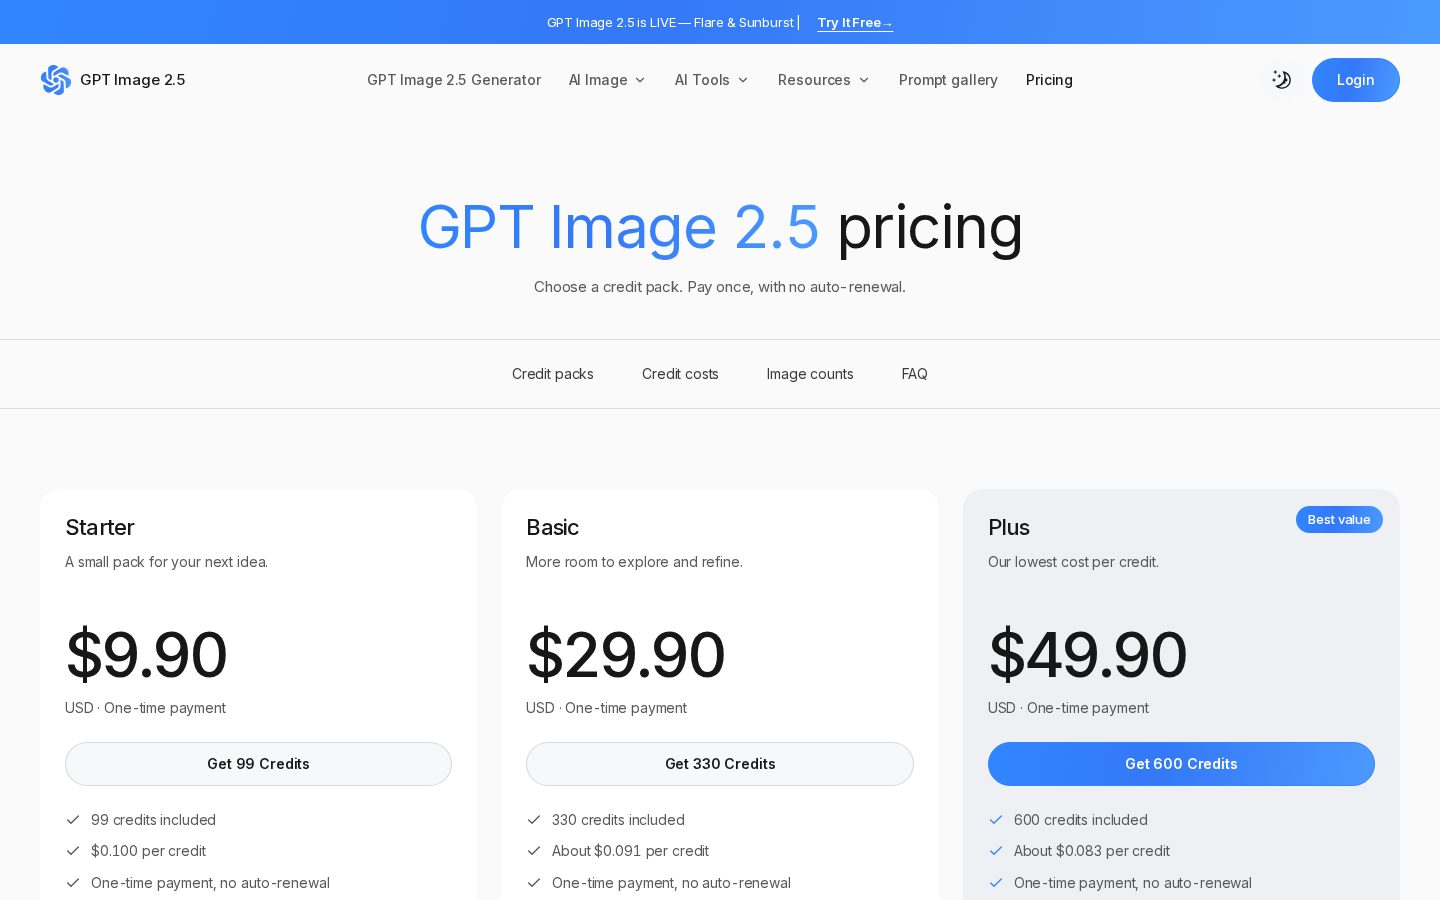
Task: Open the GPT Image 2.5 Generator page
Action: coord(454,80)
